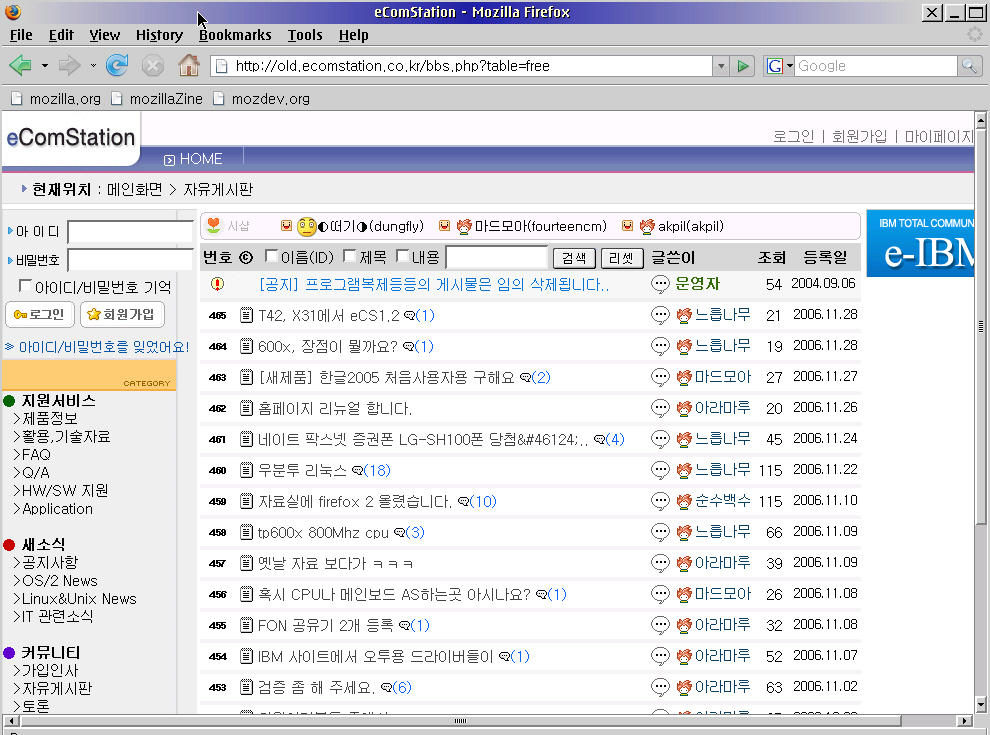Viewport: 990px width, 735px height.
Task: Click the avatar icon beside 마드모아 on post 463
Action: tap(684, 378)
